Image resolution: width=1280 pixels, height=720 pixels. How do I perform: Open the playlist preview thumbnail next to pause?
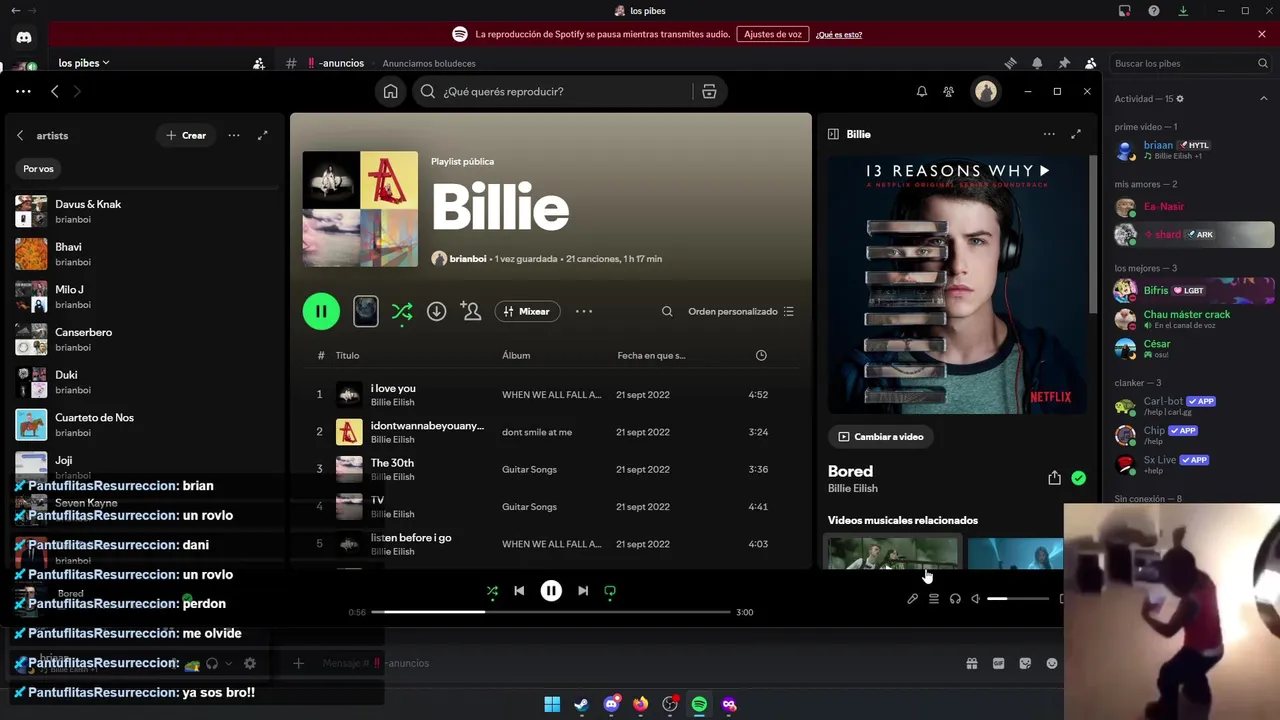pos(366,311)
